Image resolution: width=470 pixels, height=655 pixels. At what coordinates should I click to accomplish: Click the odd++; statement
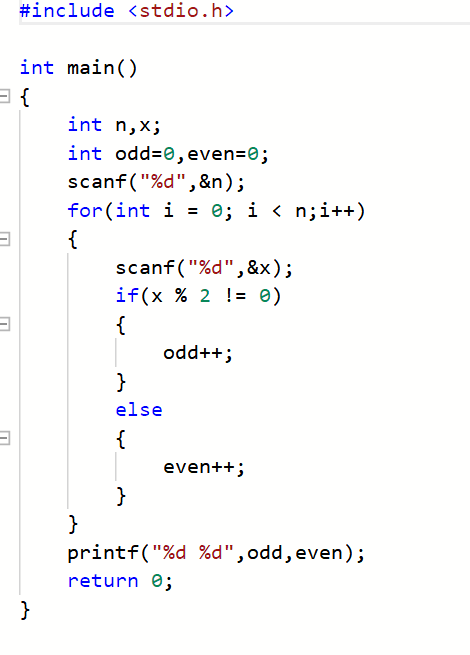point(198,353)
